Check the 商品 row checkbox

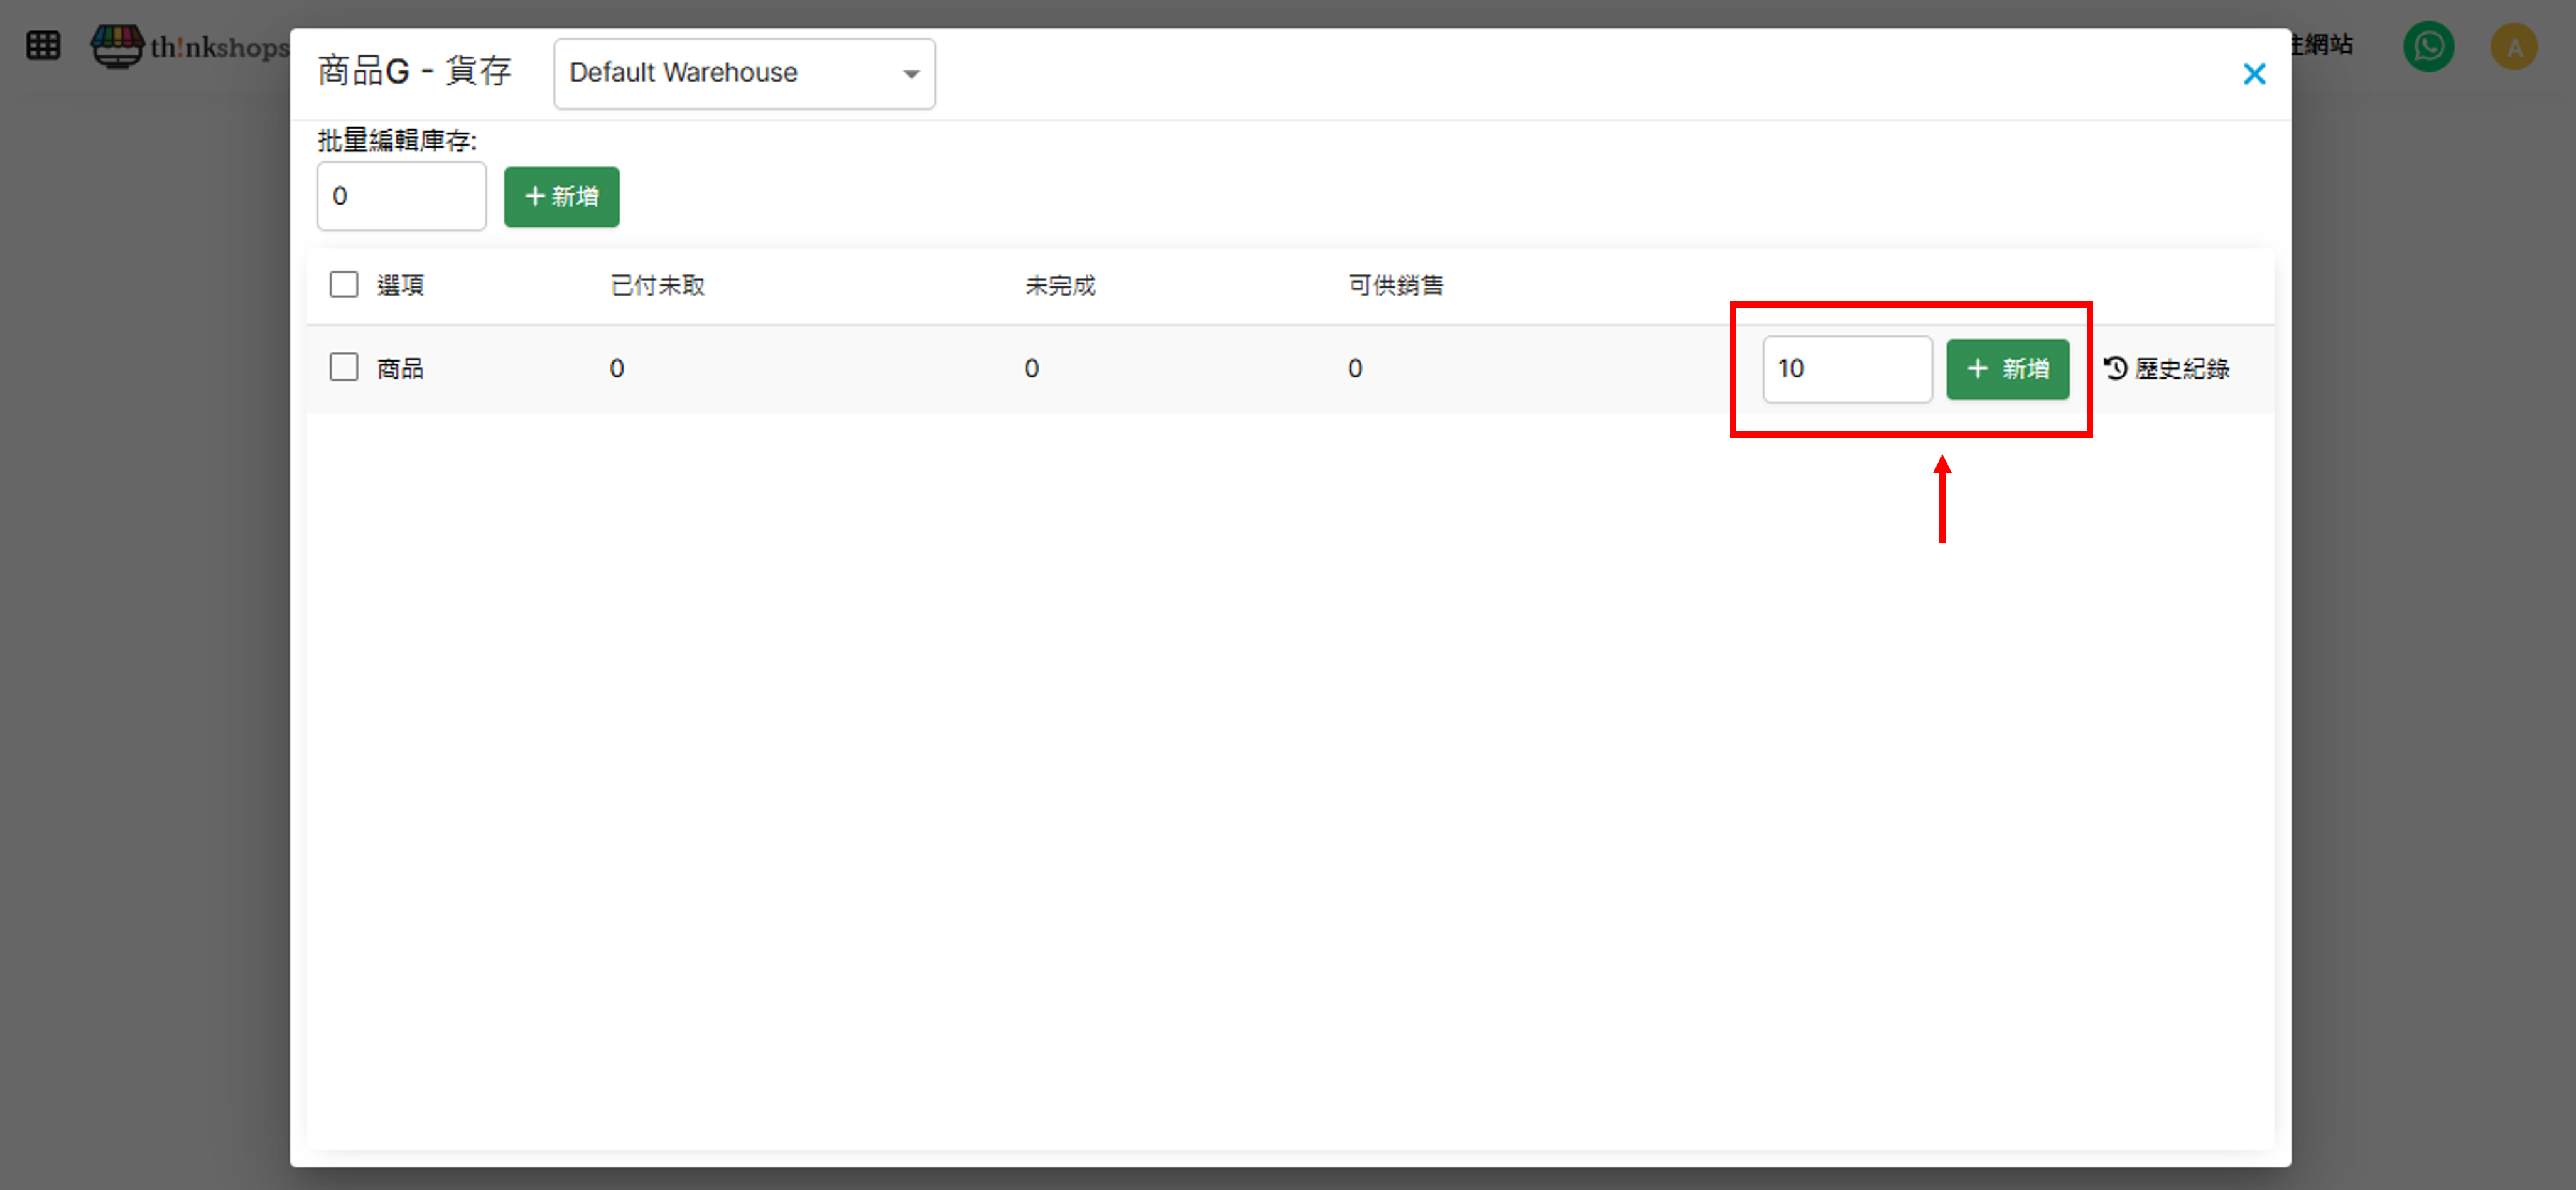tap(344, 367)
